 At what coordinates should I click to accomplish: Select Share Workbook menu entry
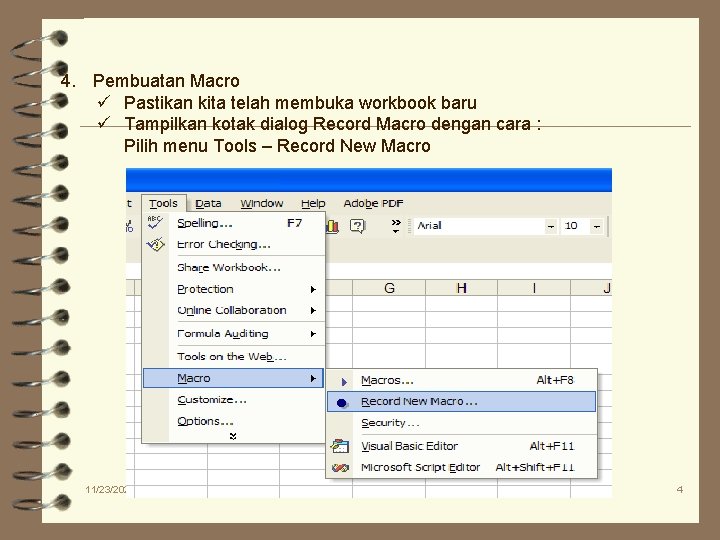(233, 268)
